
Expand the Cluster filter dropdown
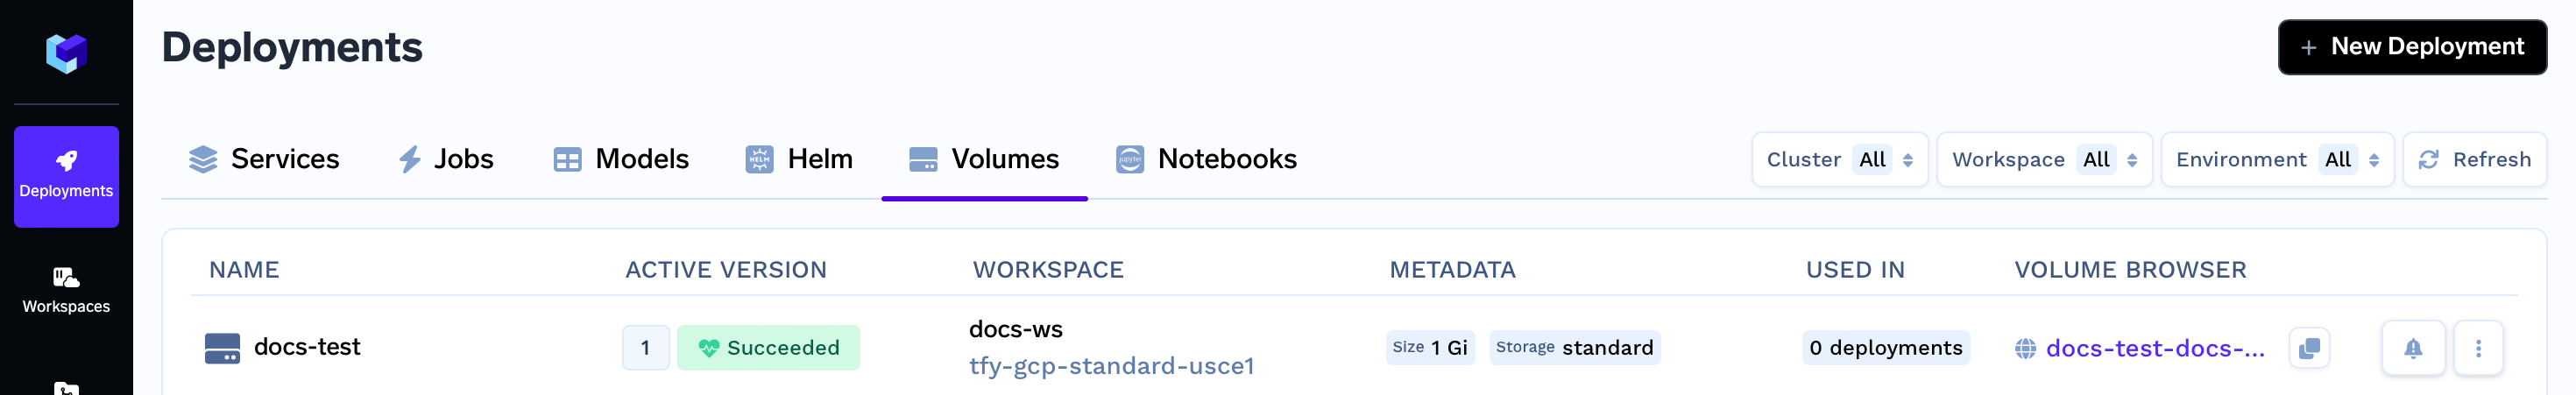(1839, 160)
